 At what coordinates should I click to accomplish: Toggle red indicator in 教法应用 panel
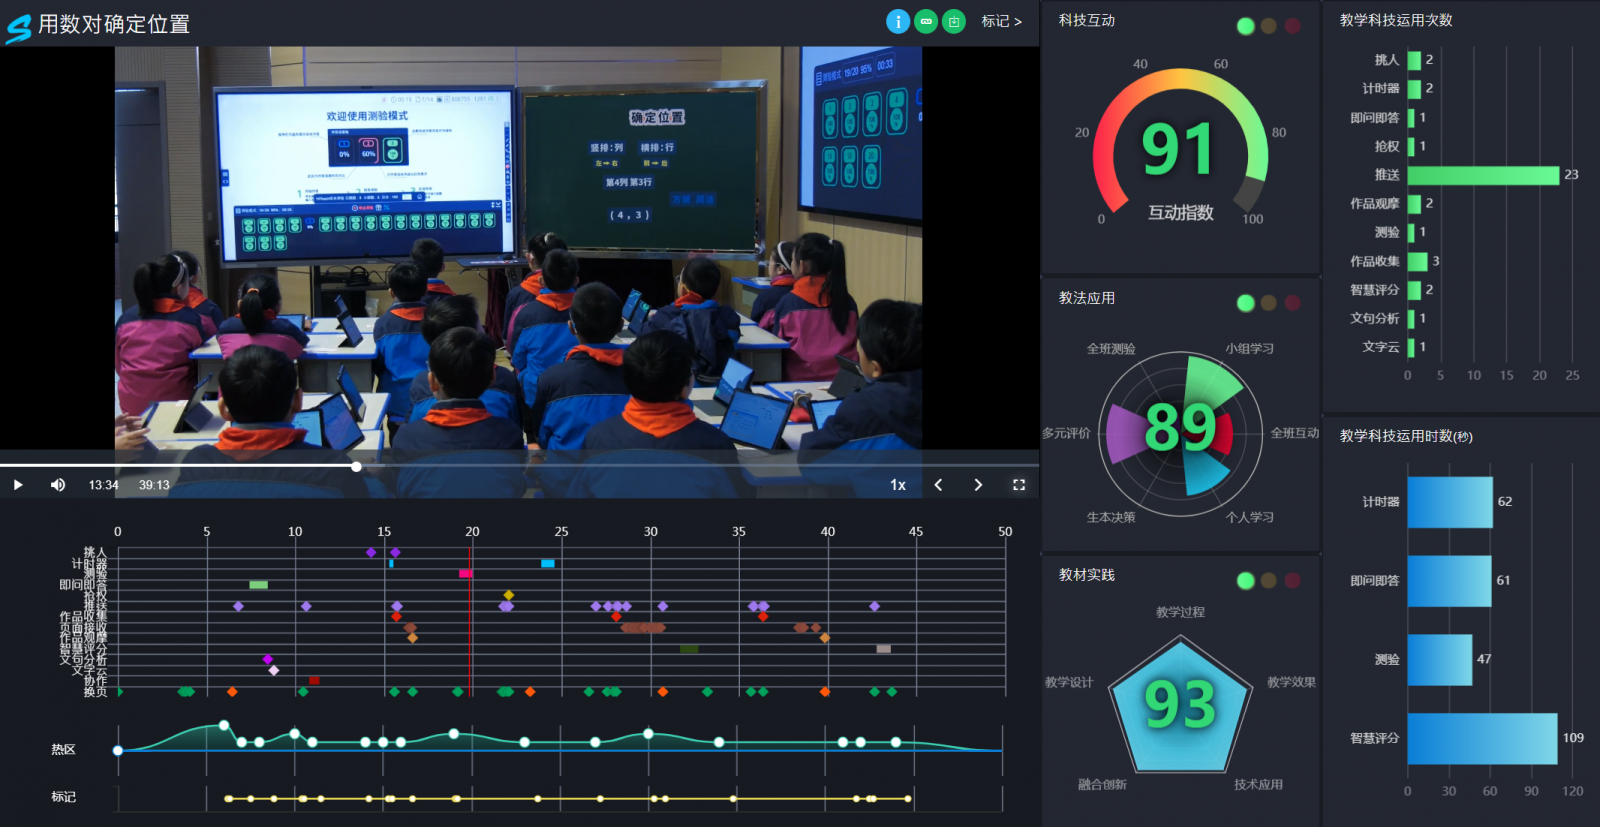point(1292,303)
